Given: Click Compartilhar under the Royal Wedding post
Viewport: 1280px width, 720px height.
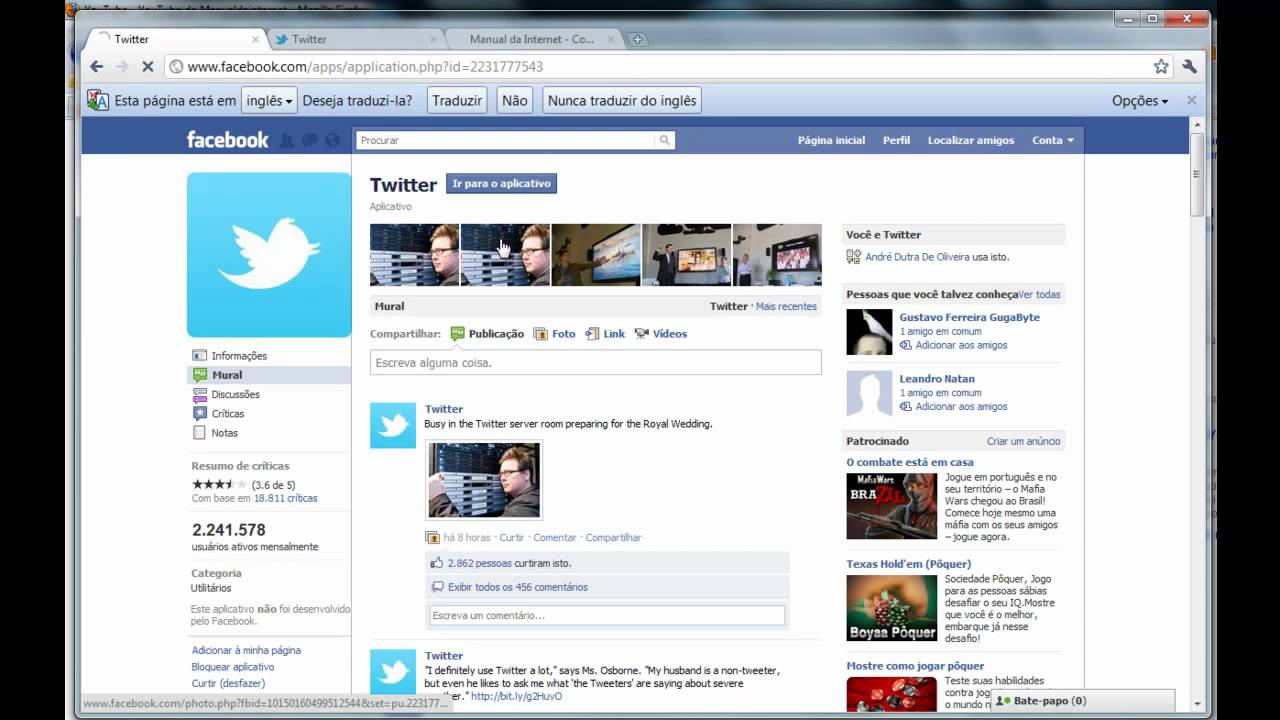Looking at the screenshot, I should (613, 537).
